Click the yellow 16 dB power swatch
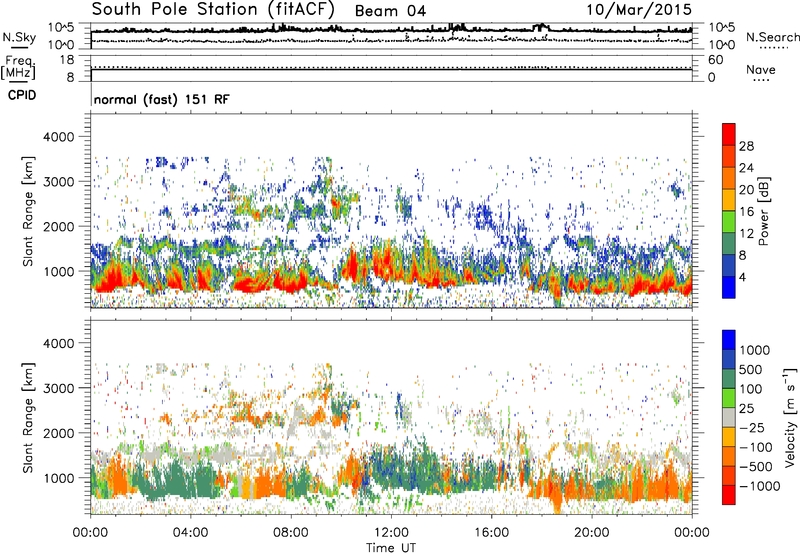The width and height of the screenshot is (800, 554). (x=729, y=199)
